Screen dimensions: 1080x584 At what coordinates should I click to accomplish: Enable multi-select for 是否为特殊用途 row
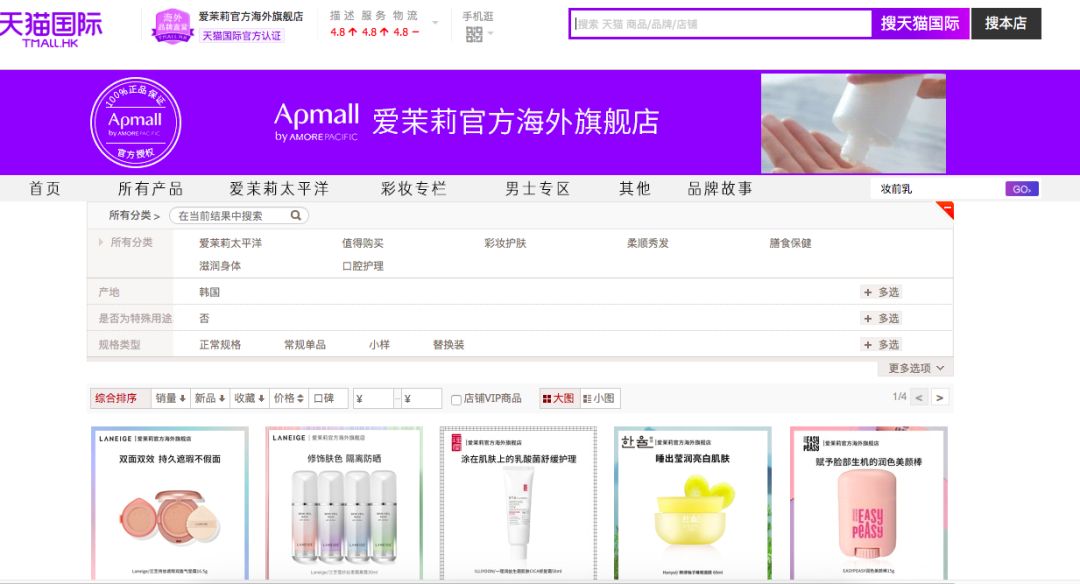(882, 318)
